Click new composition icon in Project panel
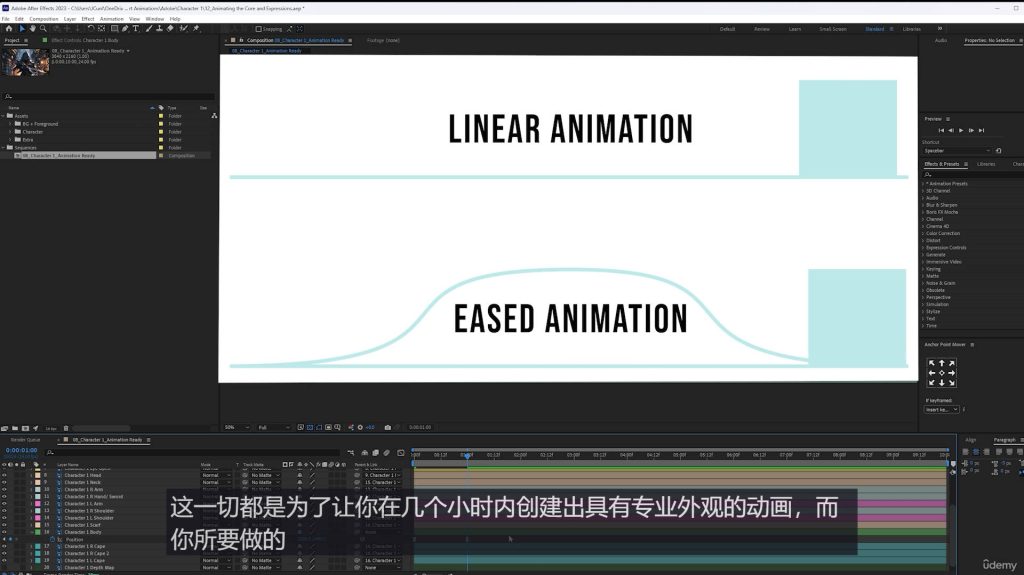 coord(25,428)
